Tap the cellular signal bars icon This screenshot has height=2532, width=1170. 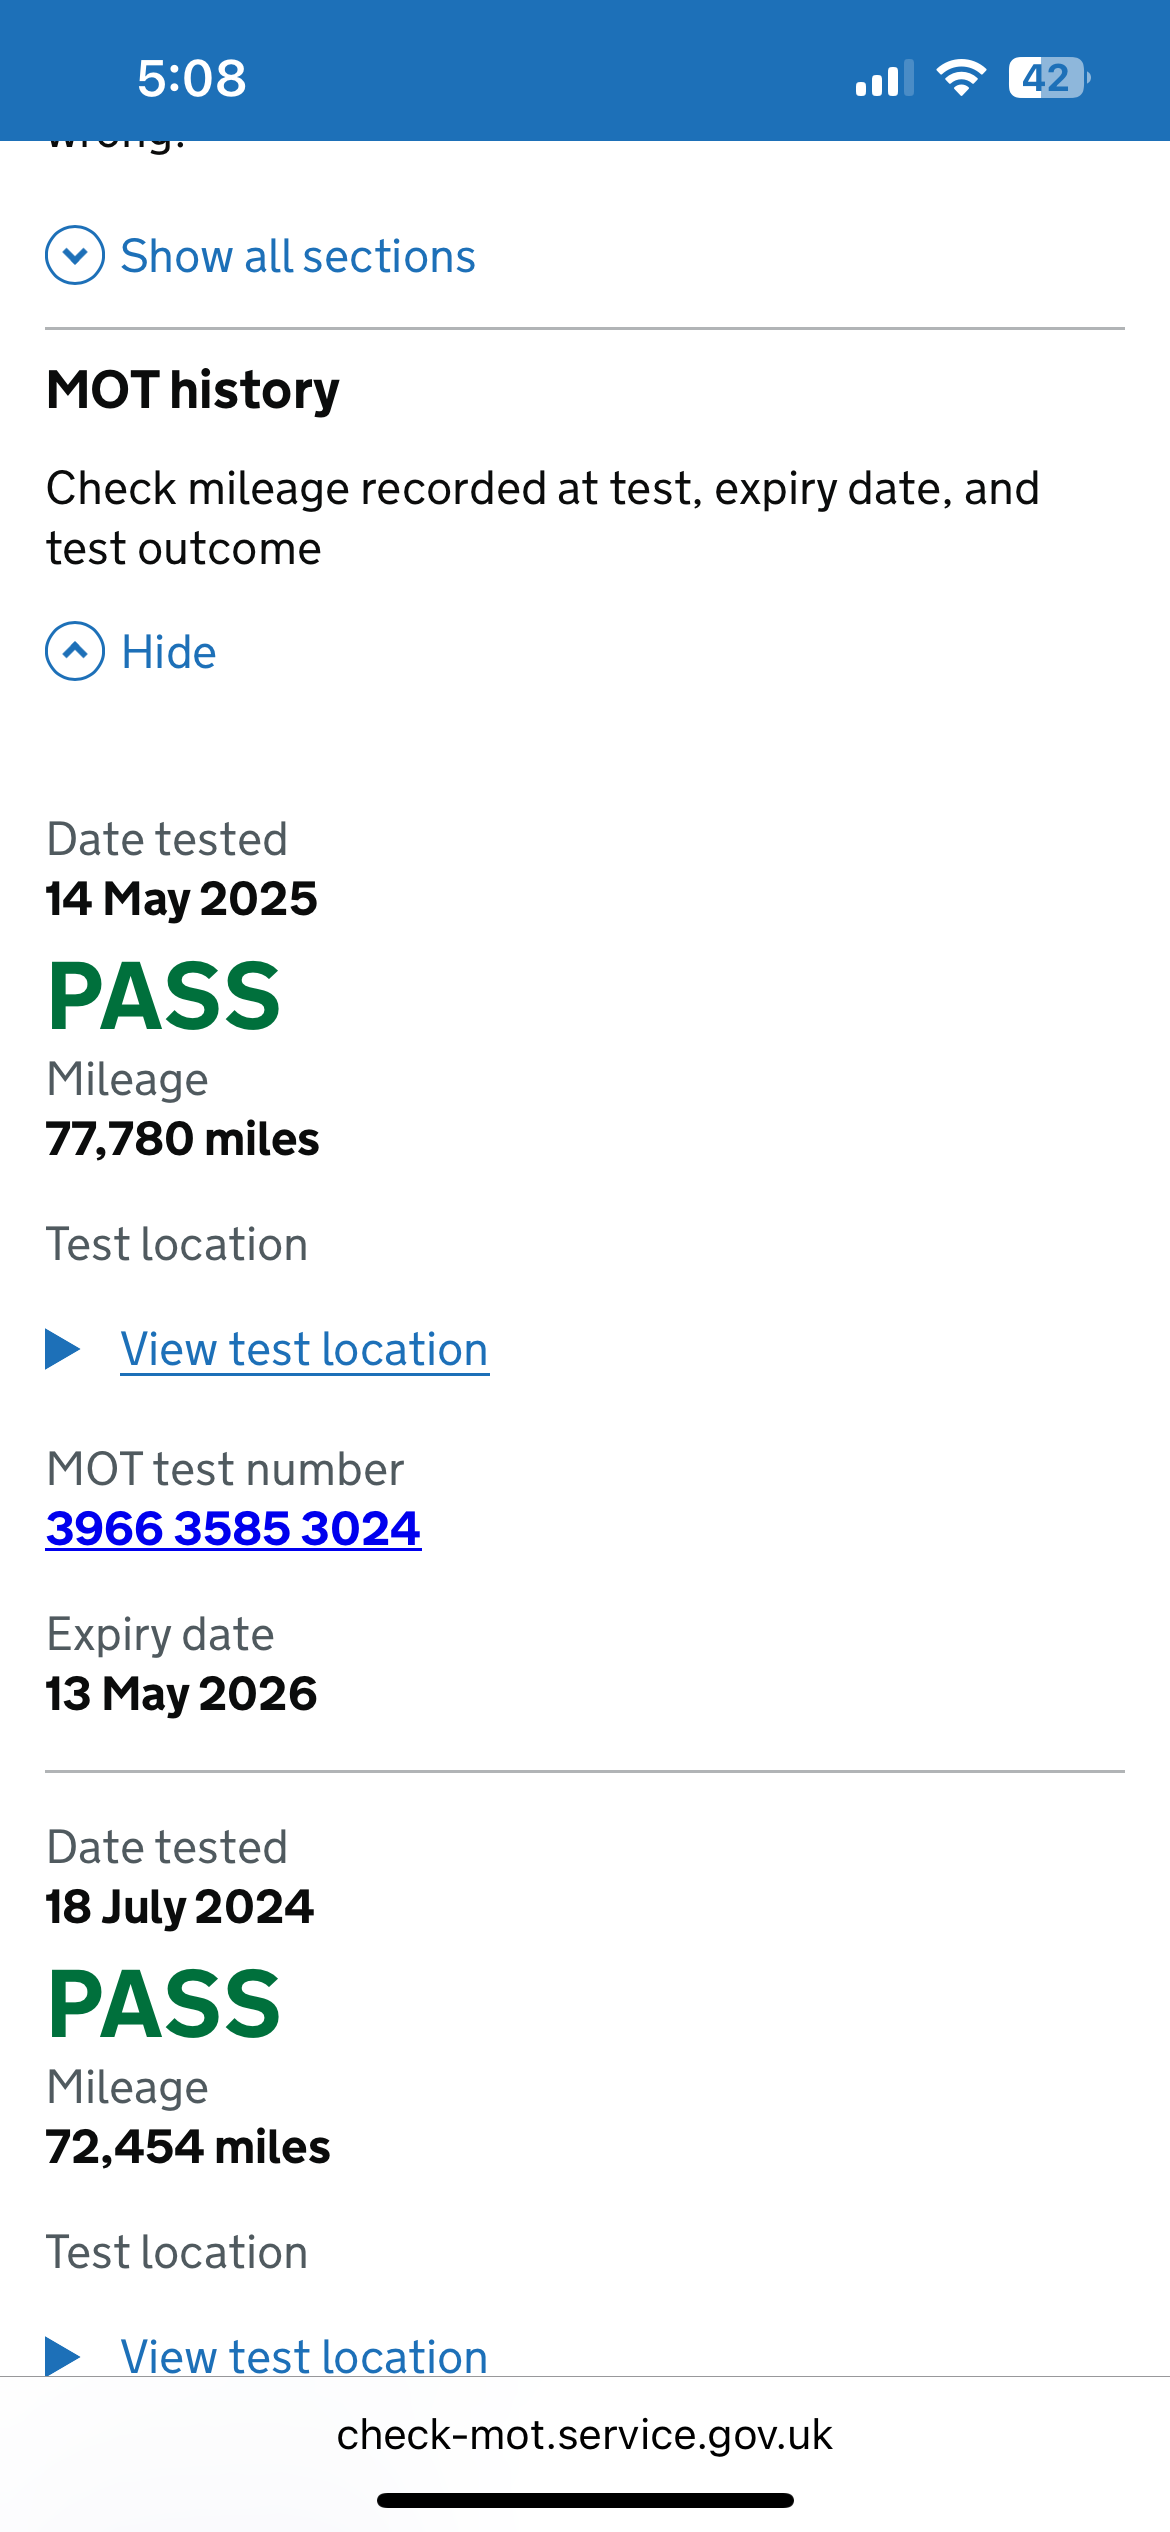pyautogui.click(x=884, y=78)
